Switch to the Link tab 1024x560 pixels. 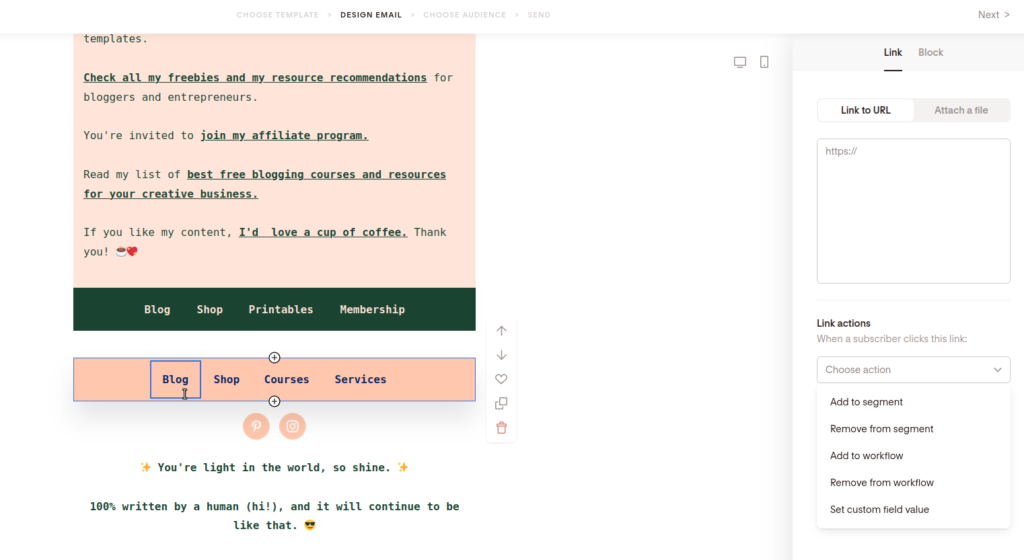(x=893, y=52)
